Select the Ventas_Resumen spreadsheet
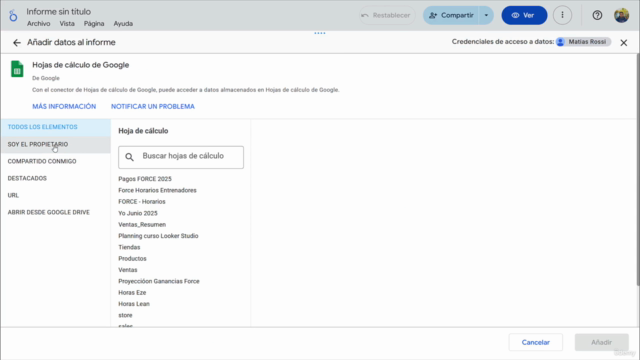 [x=142, y=224]
